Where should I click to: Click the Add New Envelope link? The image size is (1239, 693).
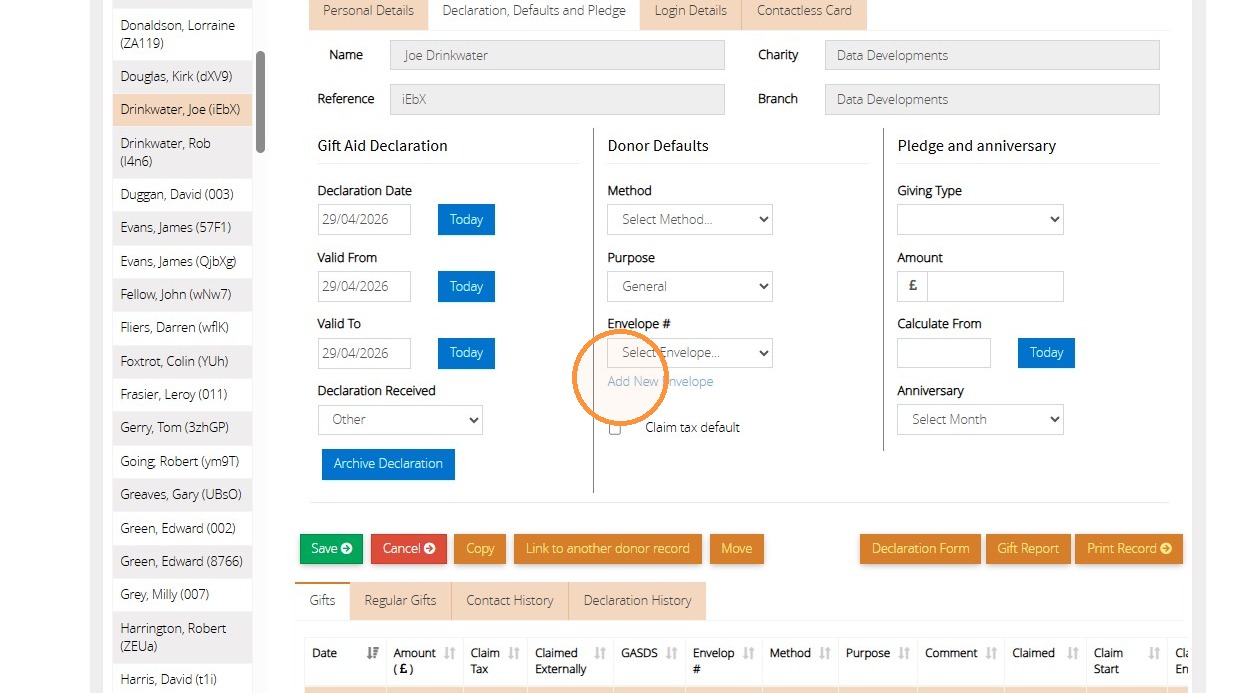pos(660,382)
